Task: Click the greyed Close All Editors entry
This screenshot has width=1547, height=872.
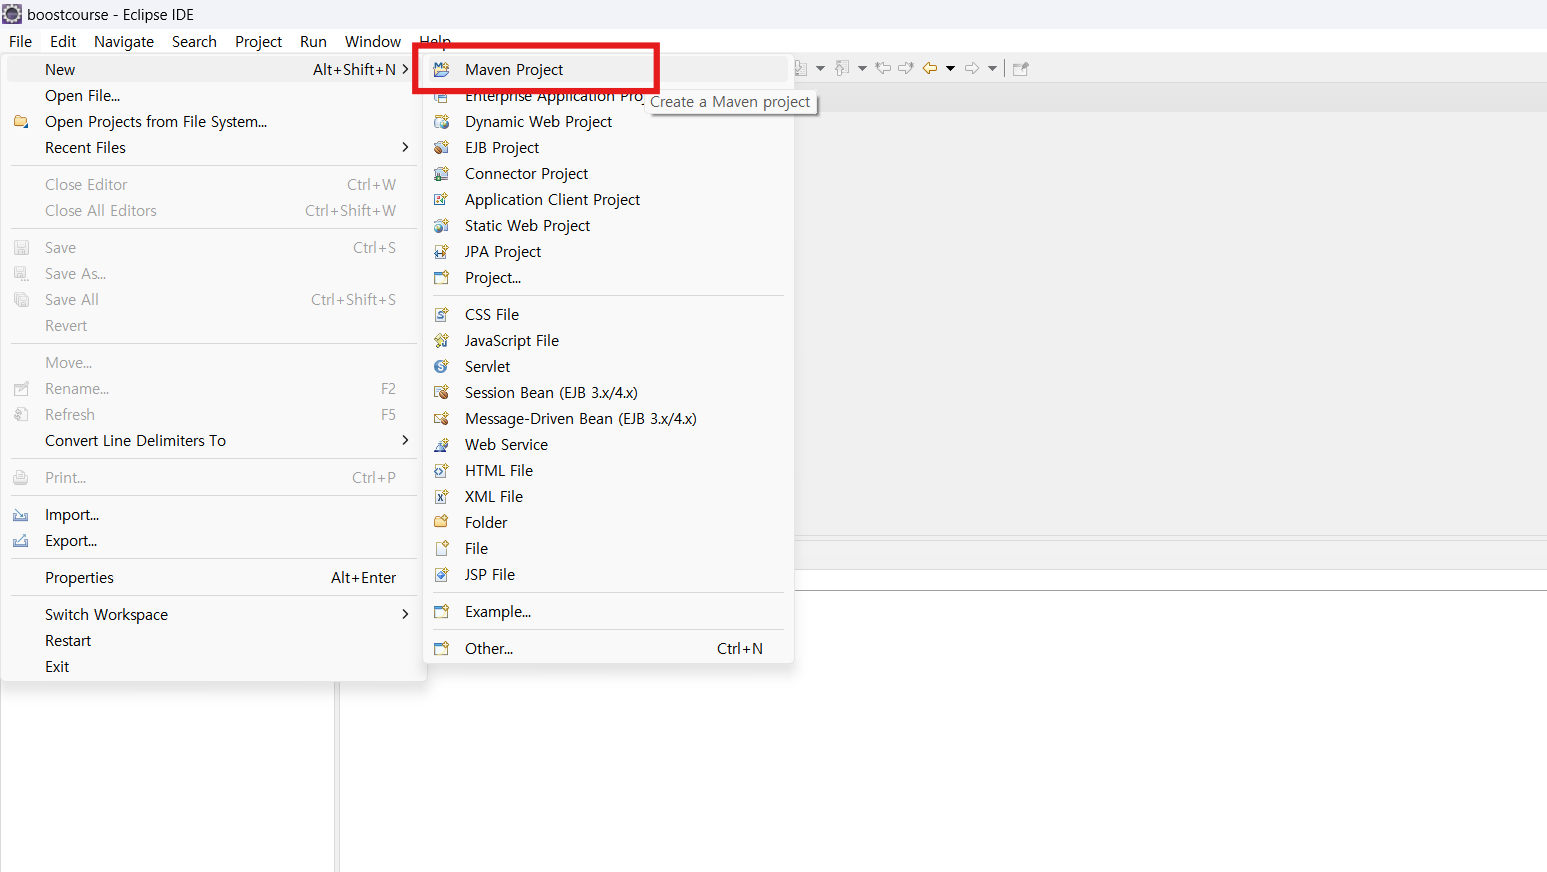Action: (212, 211)
